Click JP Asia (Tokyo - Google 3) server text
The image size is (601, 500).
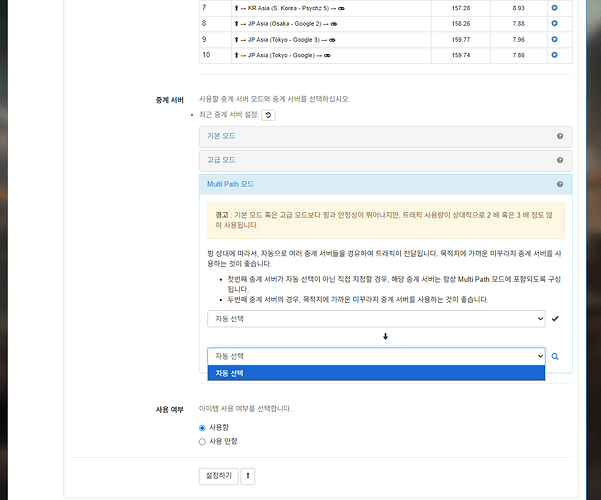pos(284,39)
